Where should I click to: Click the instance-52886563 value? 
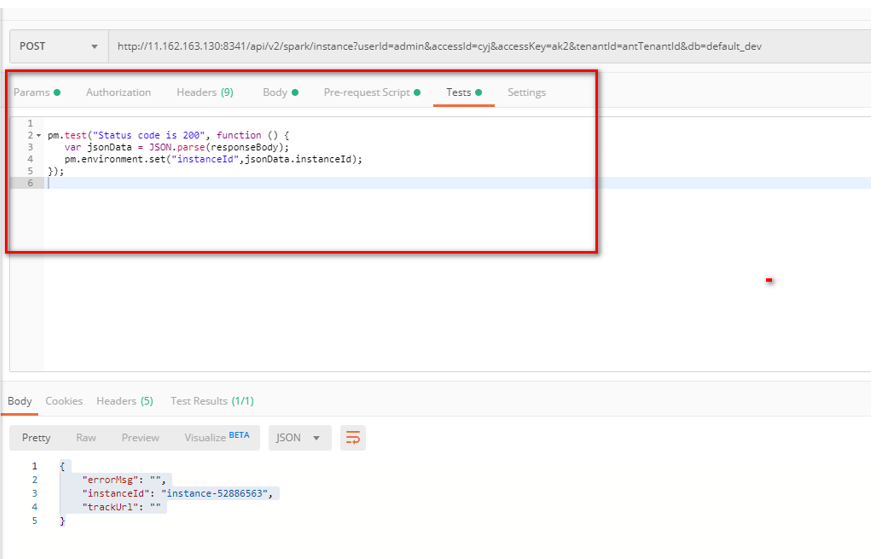coord(214,493)
